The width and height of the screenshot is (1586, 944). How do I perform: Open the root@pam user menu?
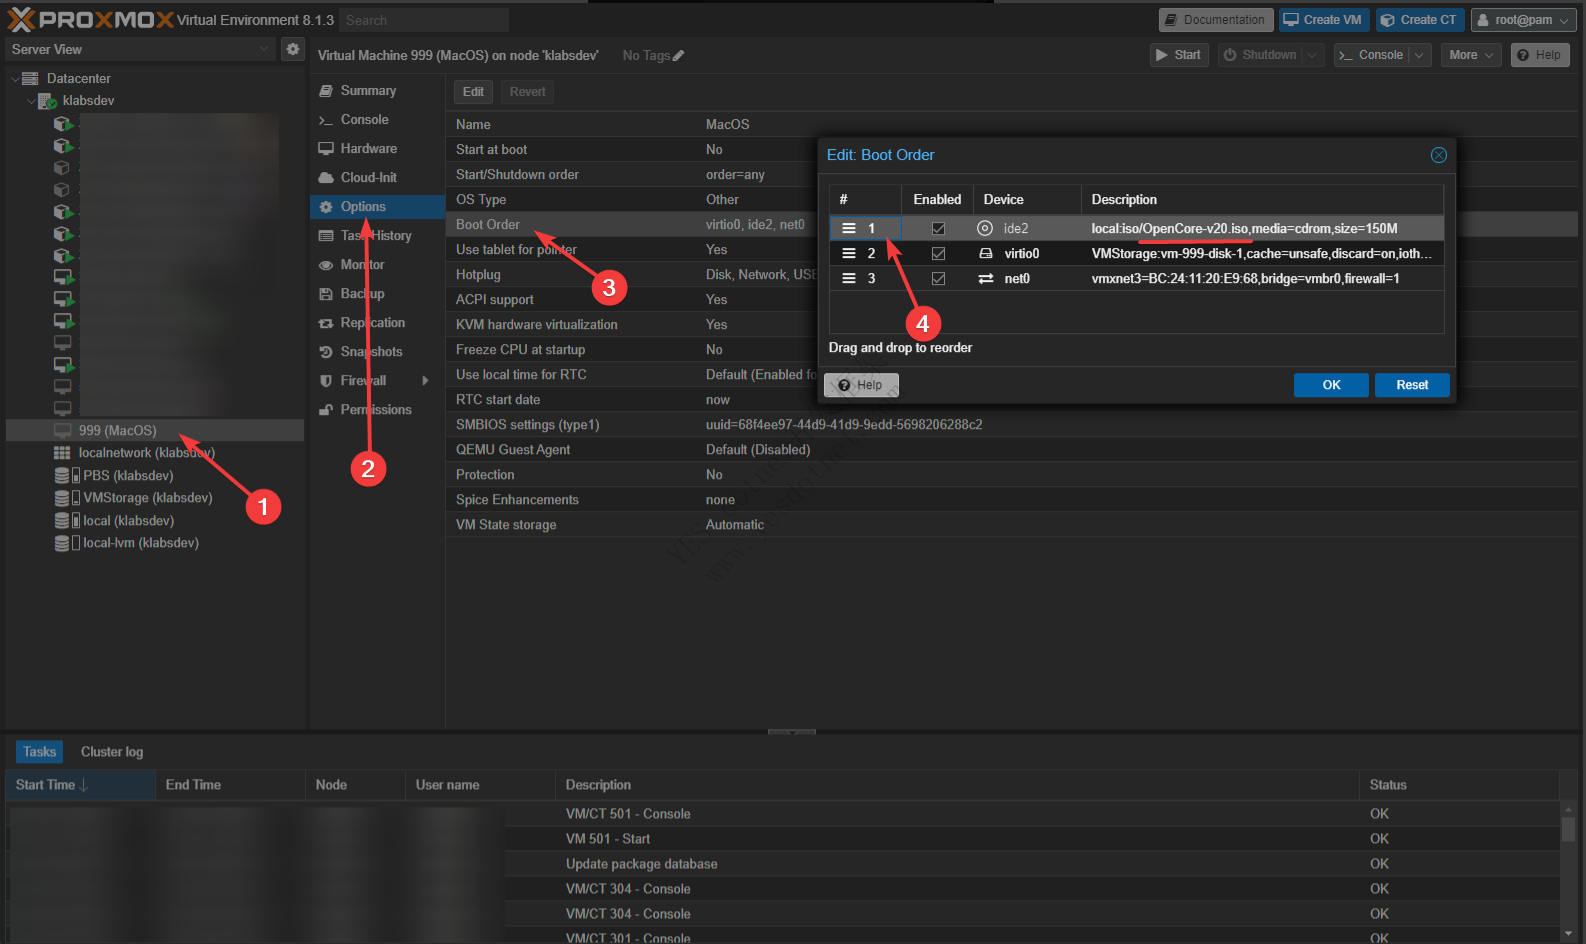(1523, 20)
